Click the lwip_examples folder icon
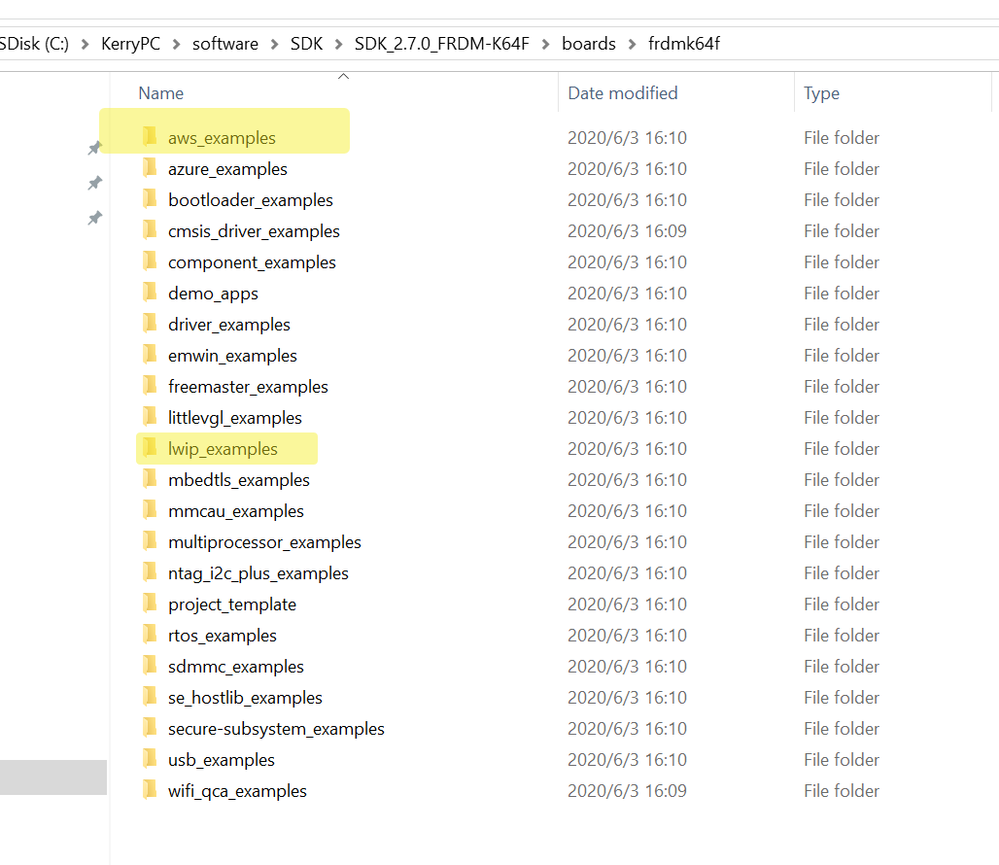The height and width of the screenshot is (865, 999). (x=150, y=448)
